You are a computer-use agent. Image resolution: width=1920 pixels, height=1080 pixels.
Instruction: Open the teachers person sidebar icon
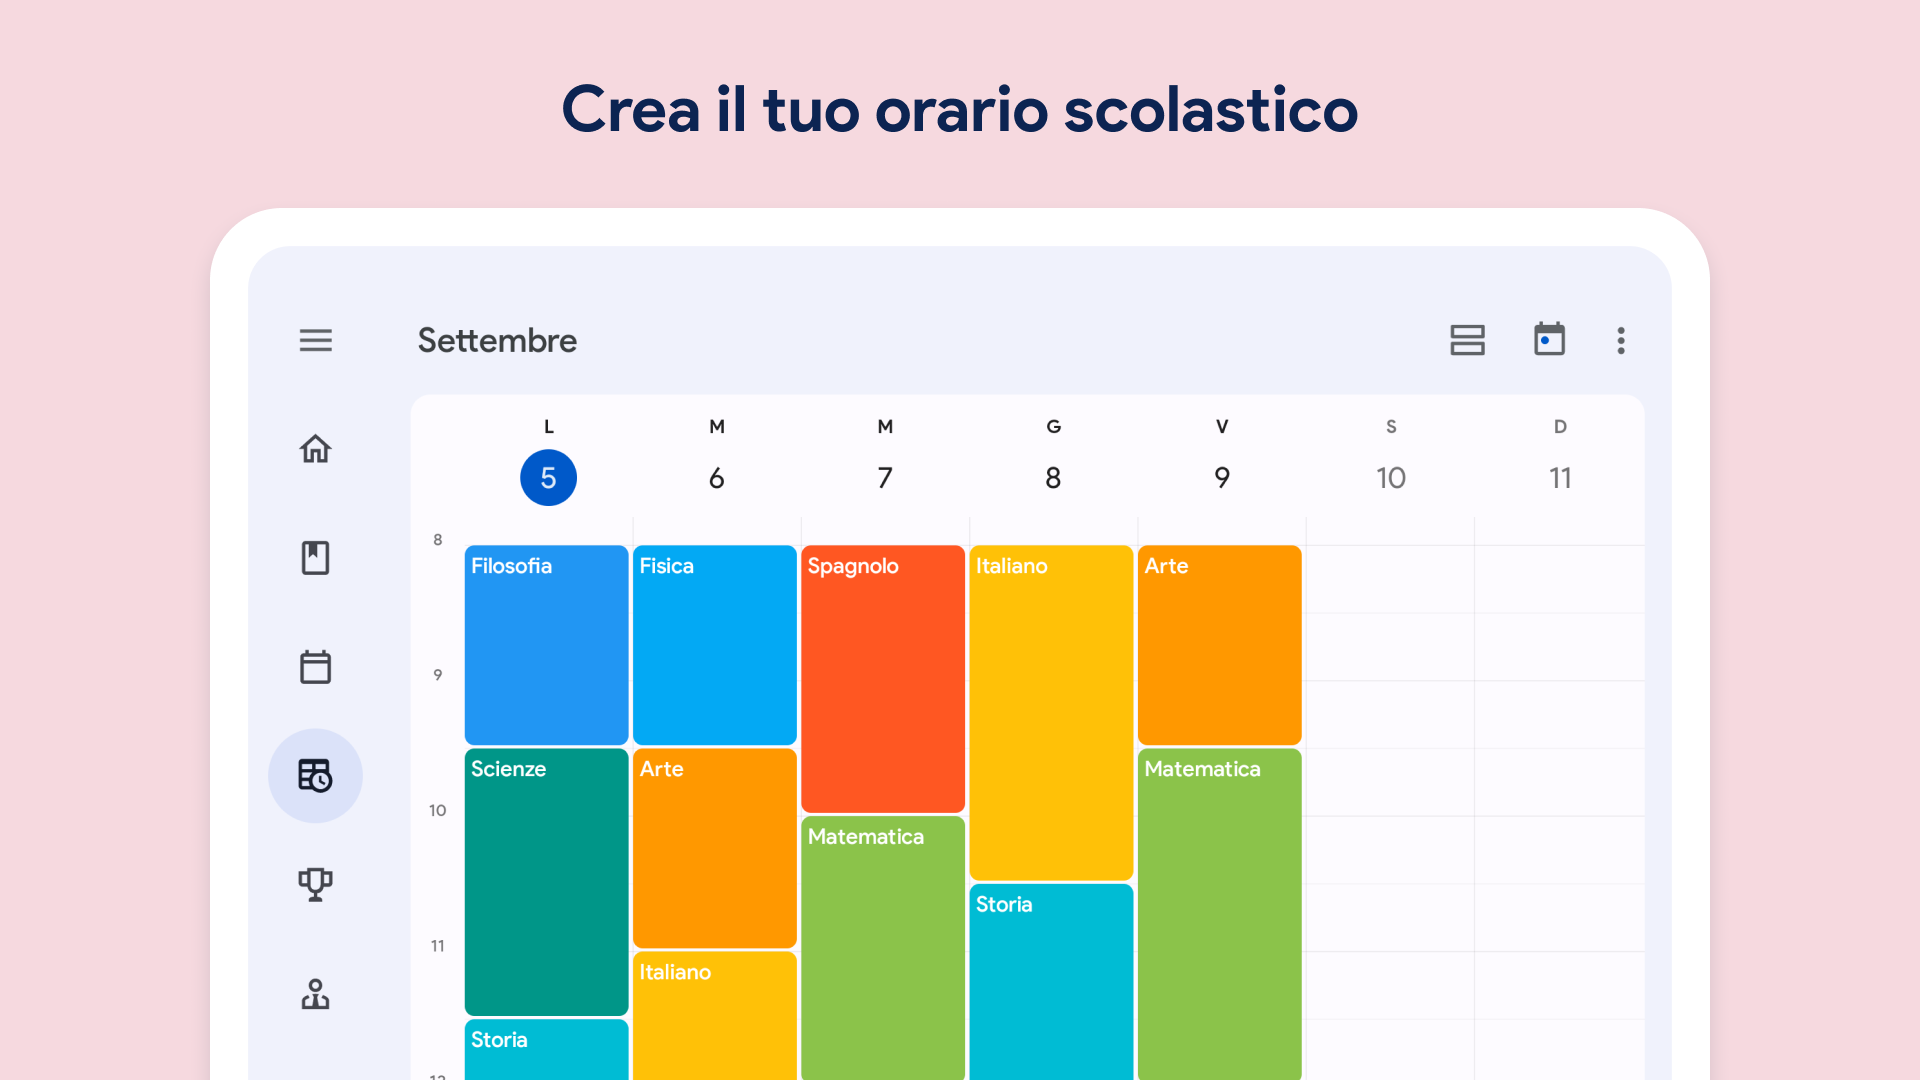[x=315, y=994]
